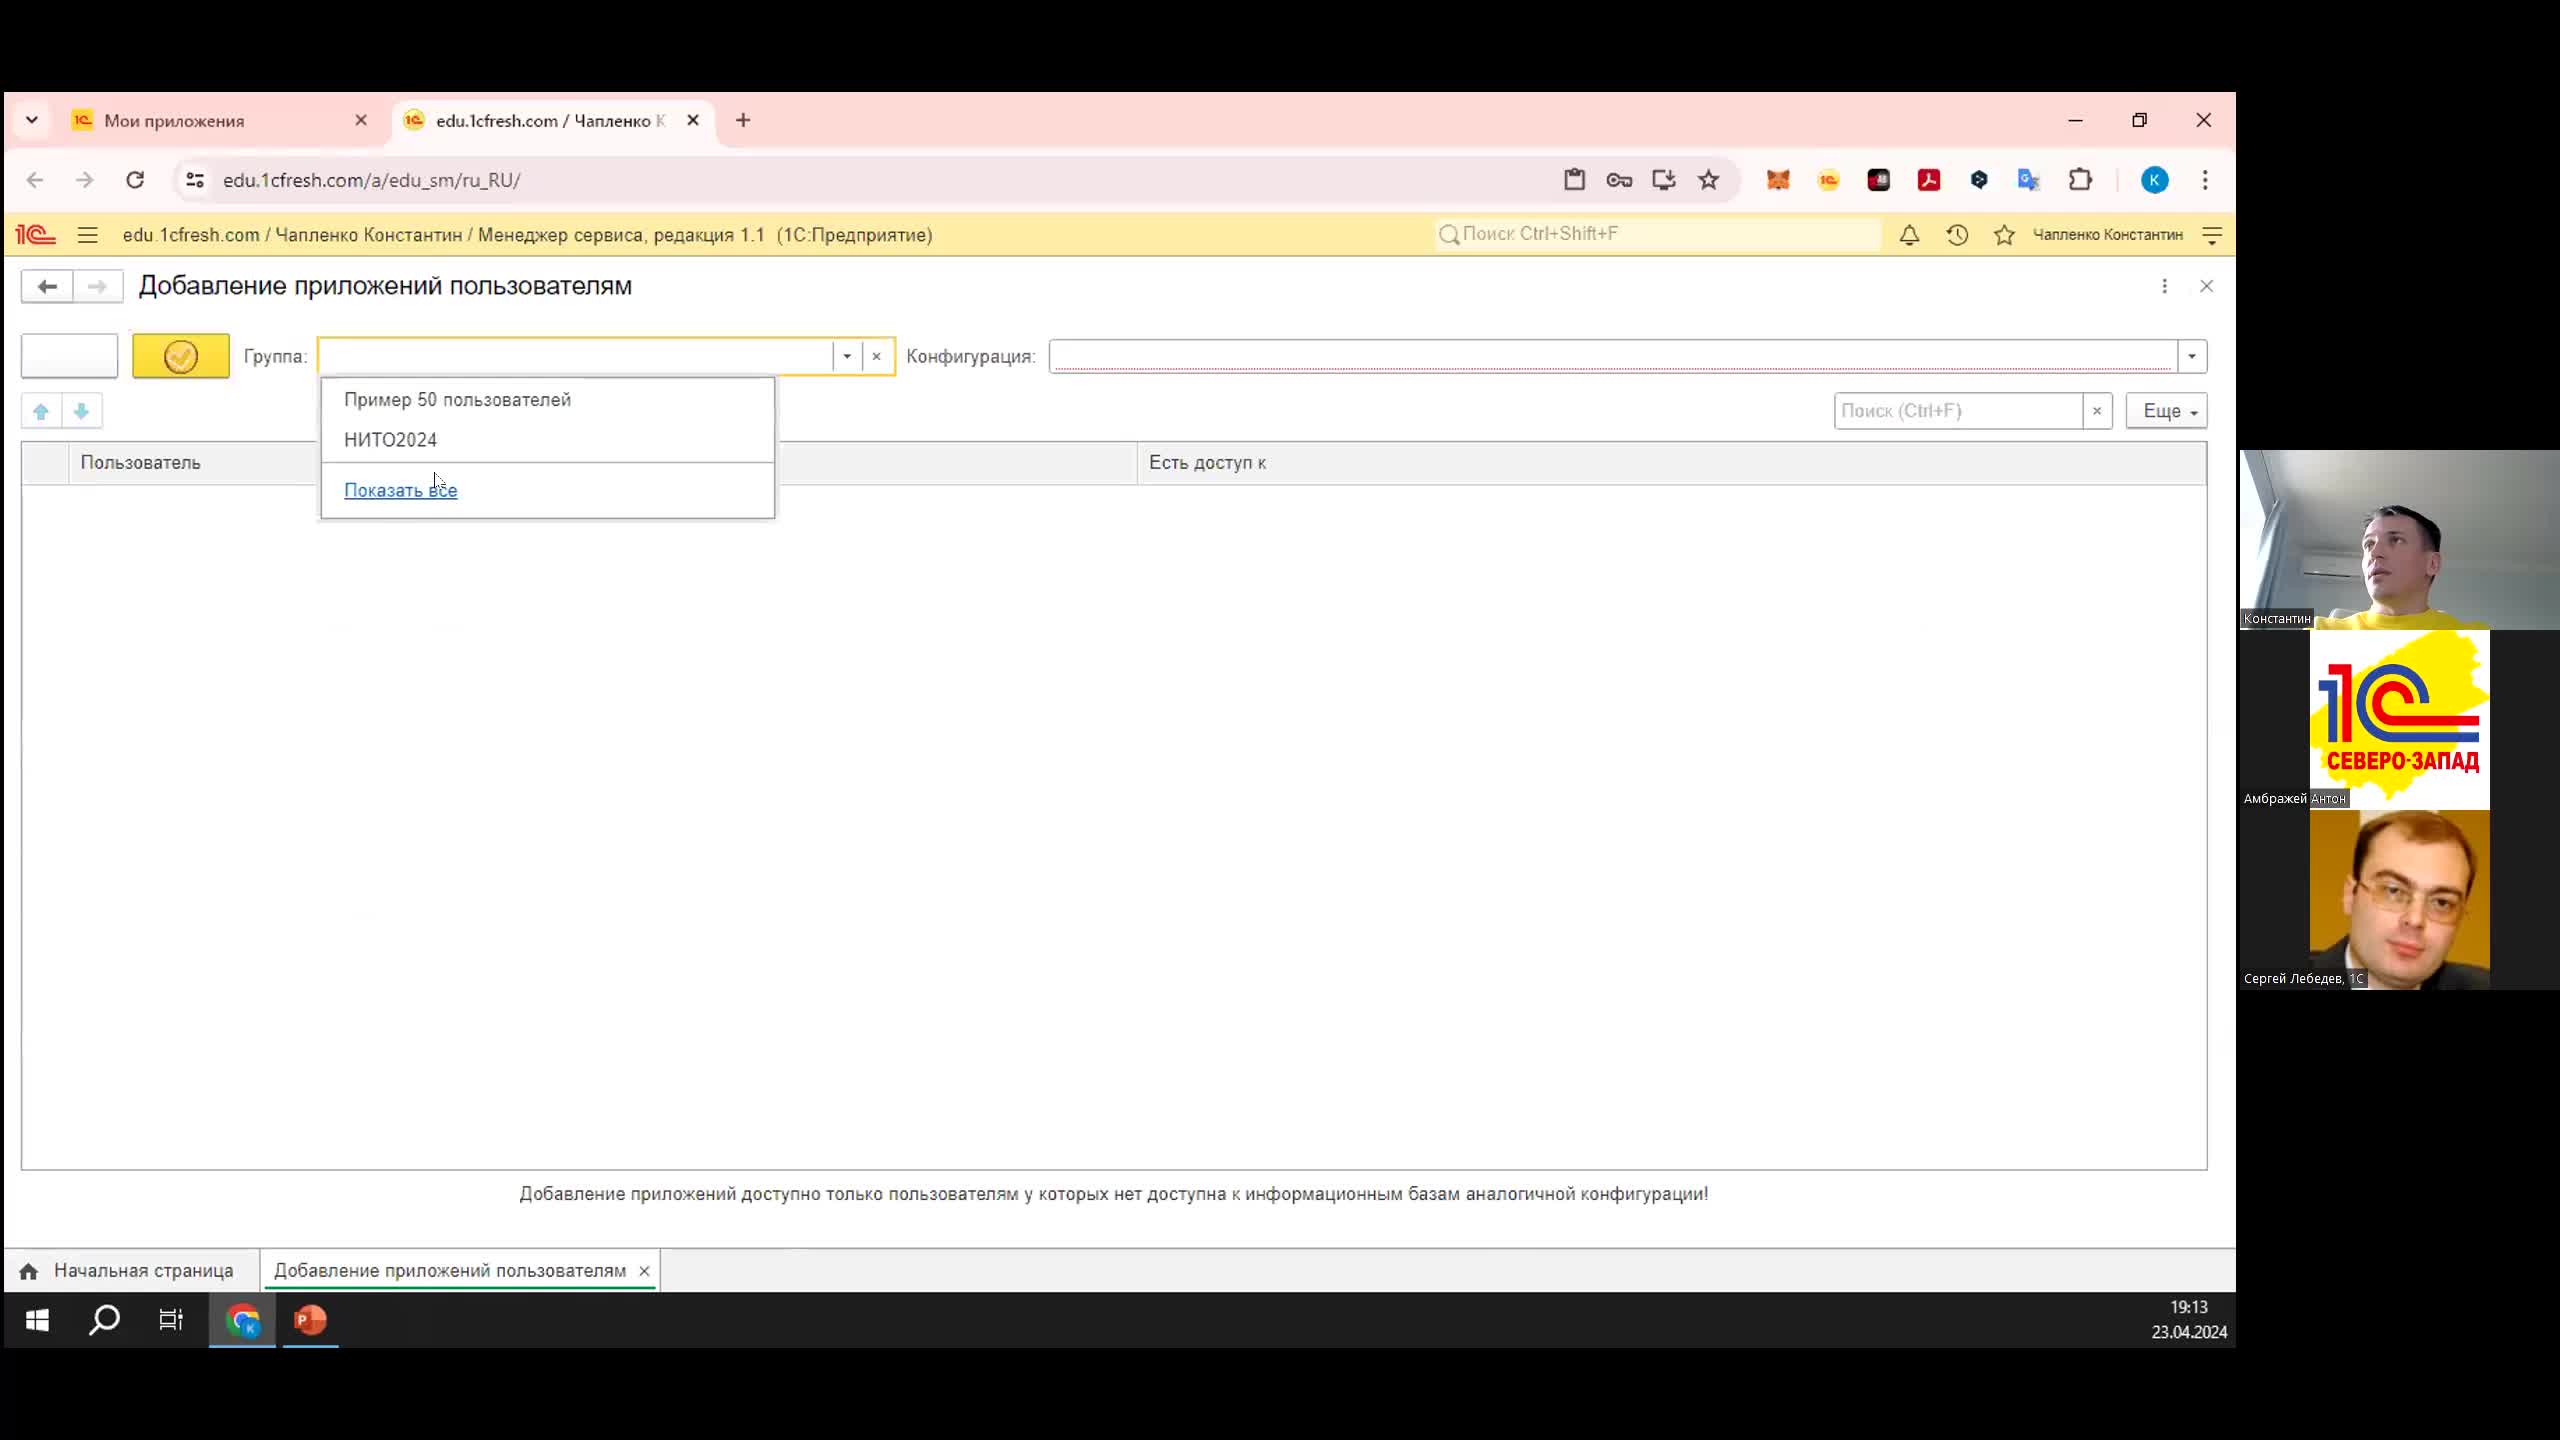Reload the page

135,180
